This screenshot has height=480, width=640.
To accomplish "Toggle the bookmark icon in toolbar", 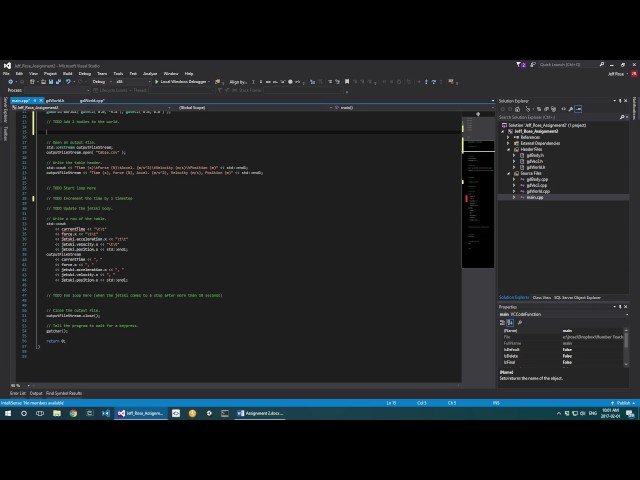I will tap(347, 82).
